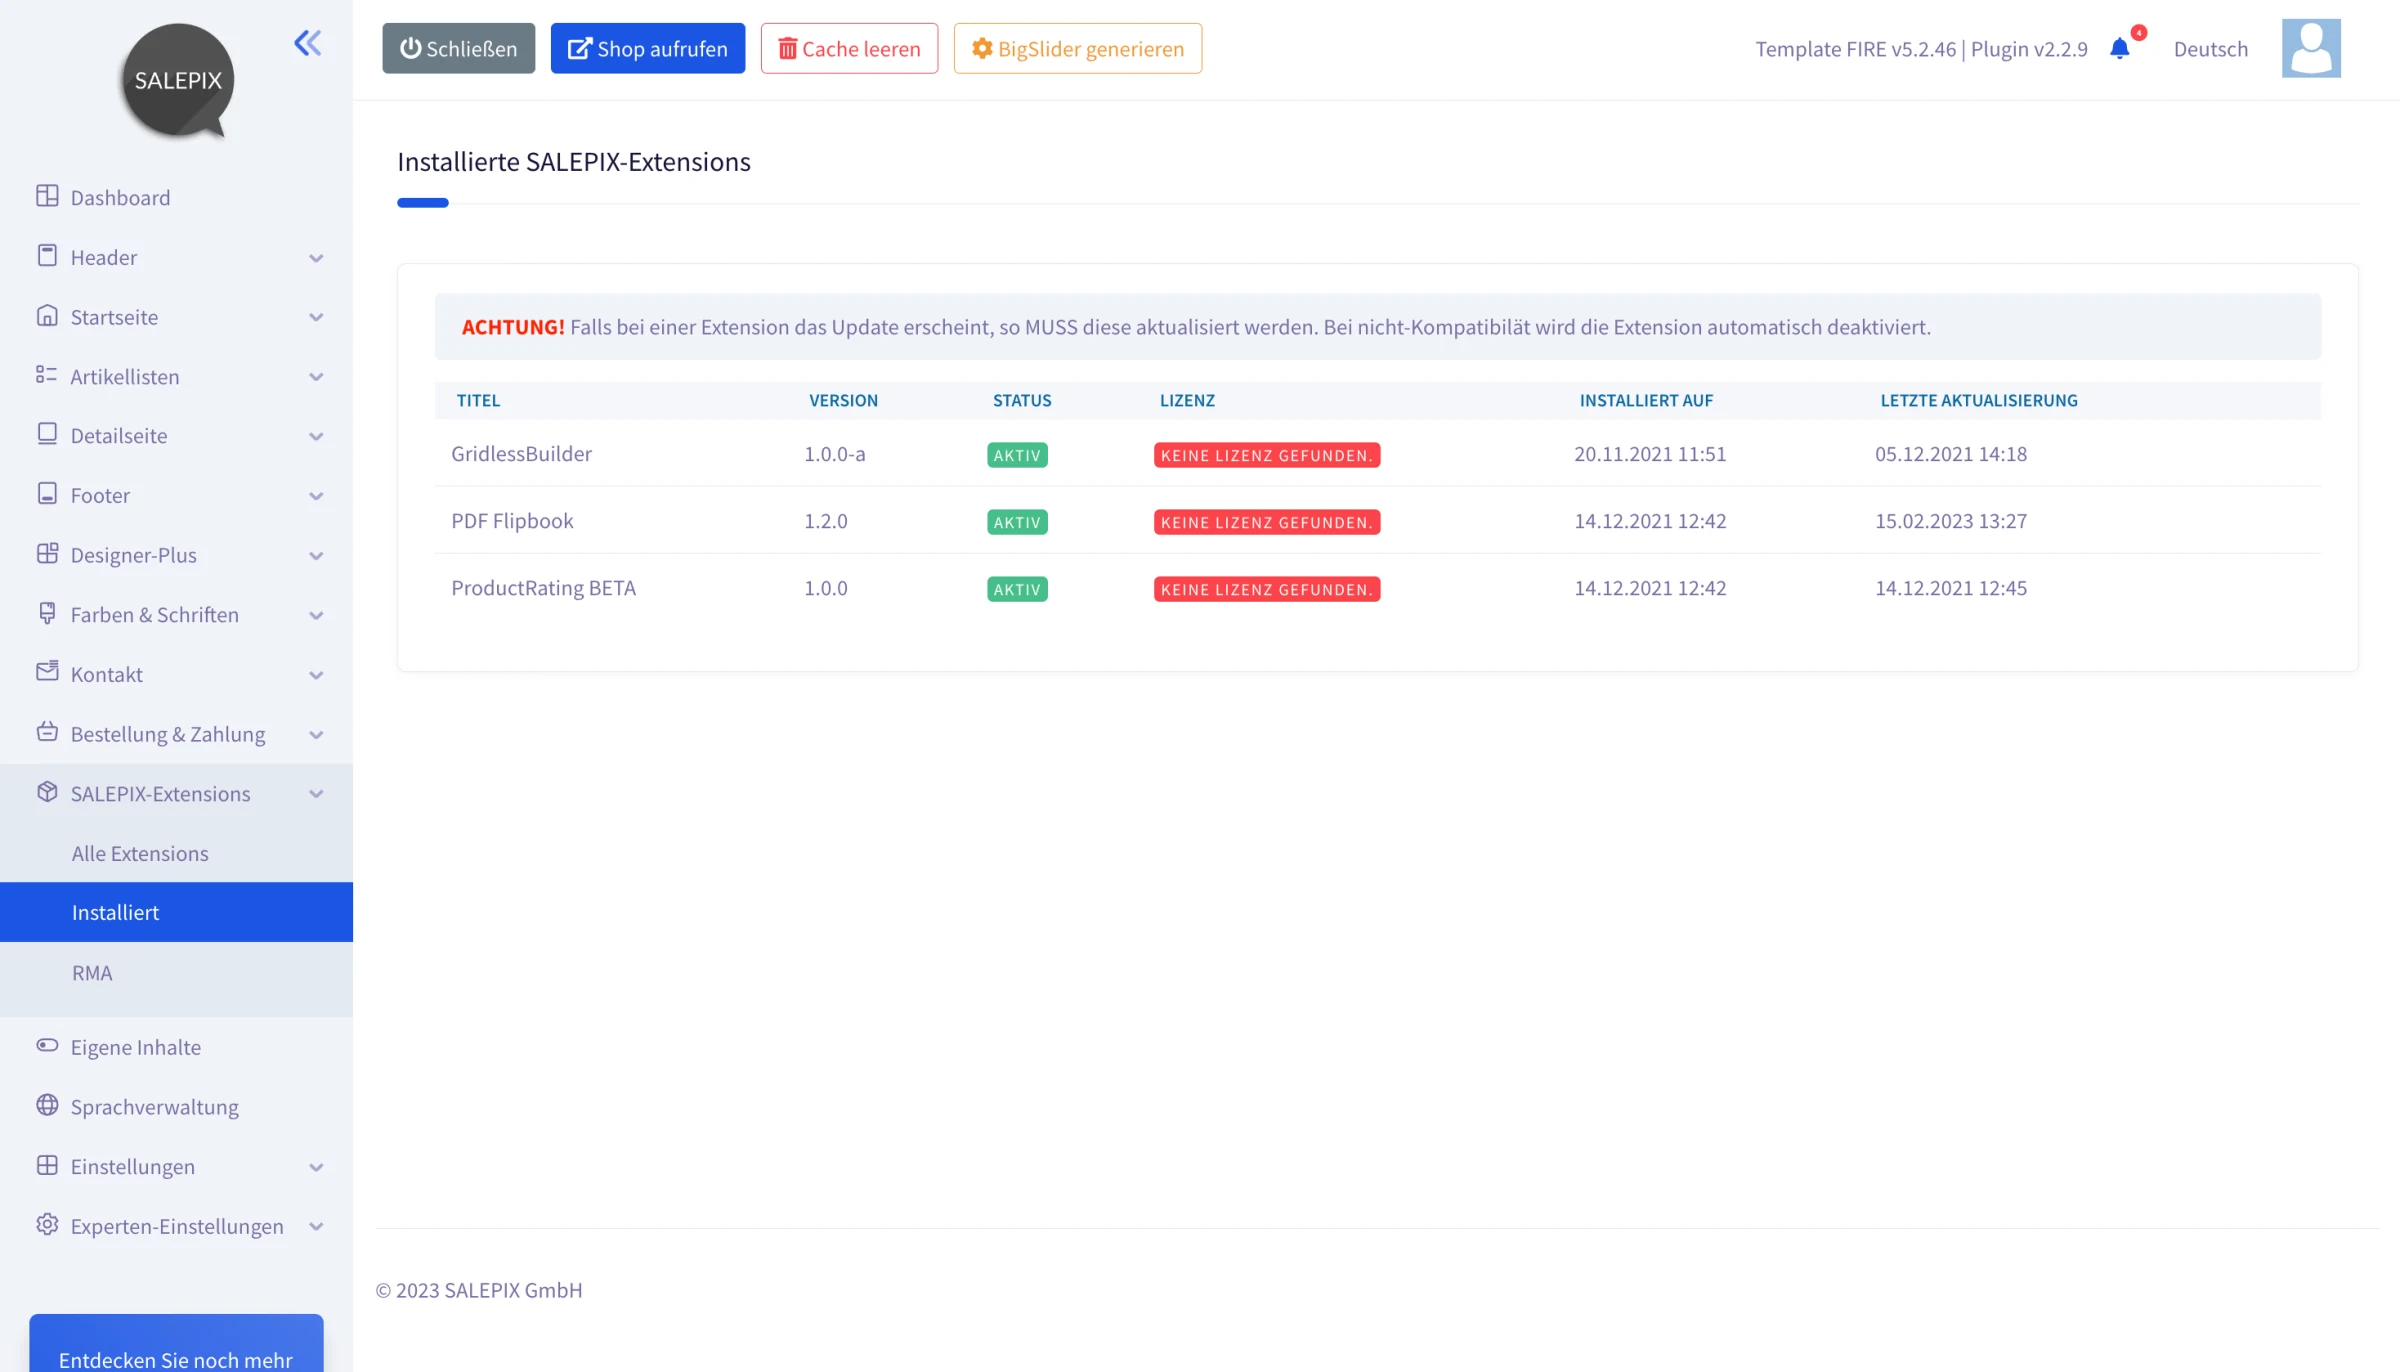The height and width of the screenshot is (1372, 2400).
Task: Expand the Farben & Schriften chevron
Action: pos(316,616)
